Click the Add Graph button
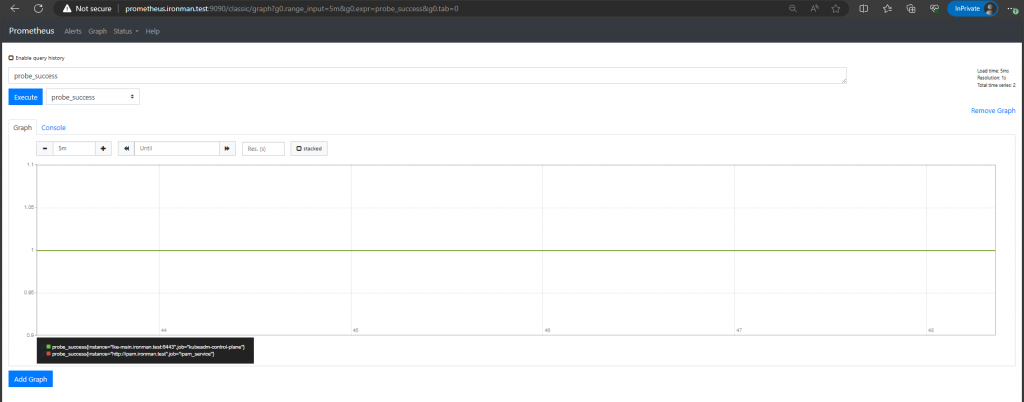 point(31,379)
